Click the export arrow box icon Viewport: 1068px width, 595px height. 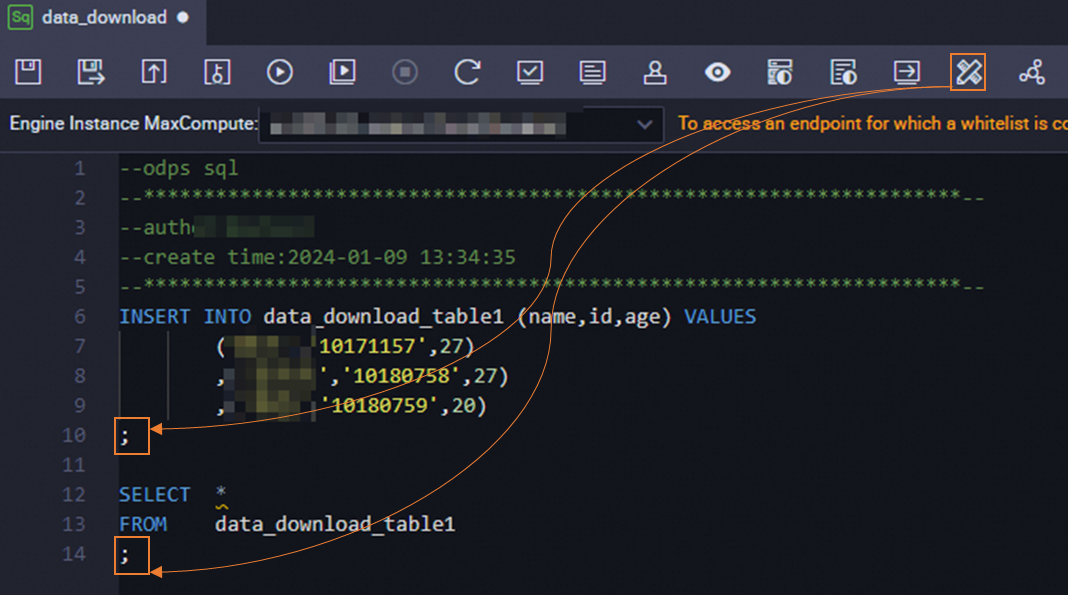click(907, 71)
